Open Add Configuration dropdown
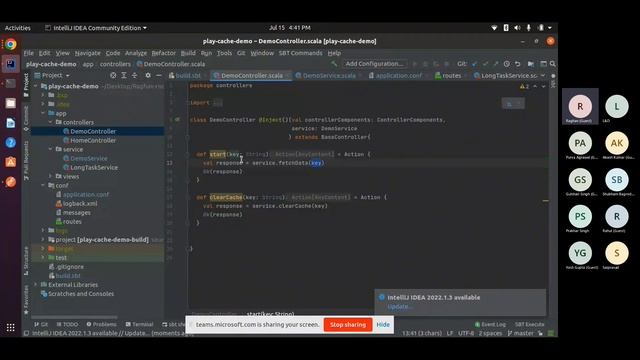Viewport: 640px width, 360px height. pyautogui.click(x=374, y=64)
